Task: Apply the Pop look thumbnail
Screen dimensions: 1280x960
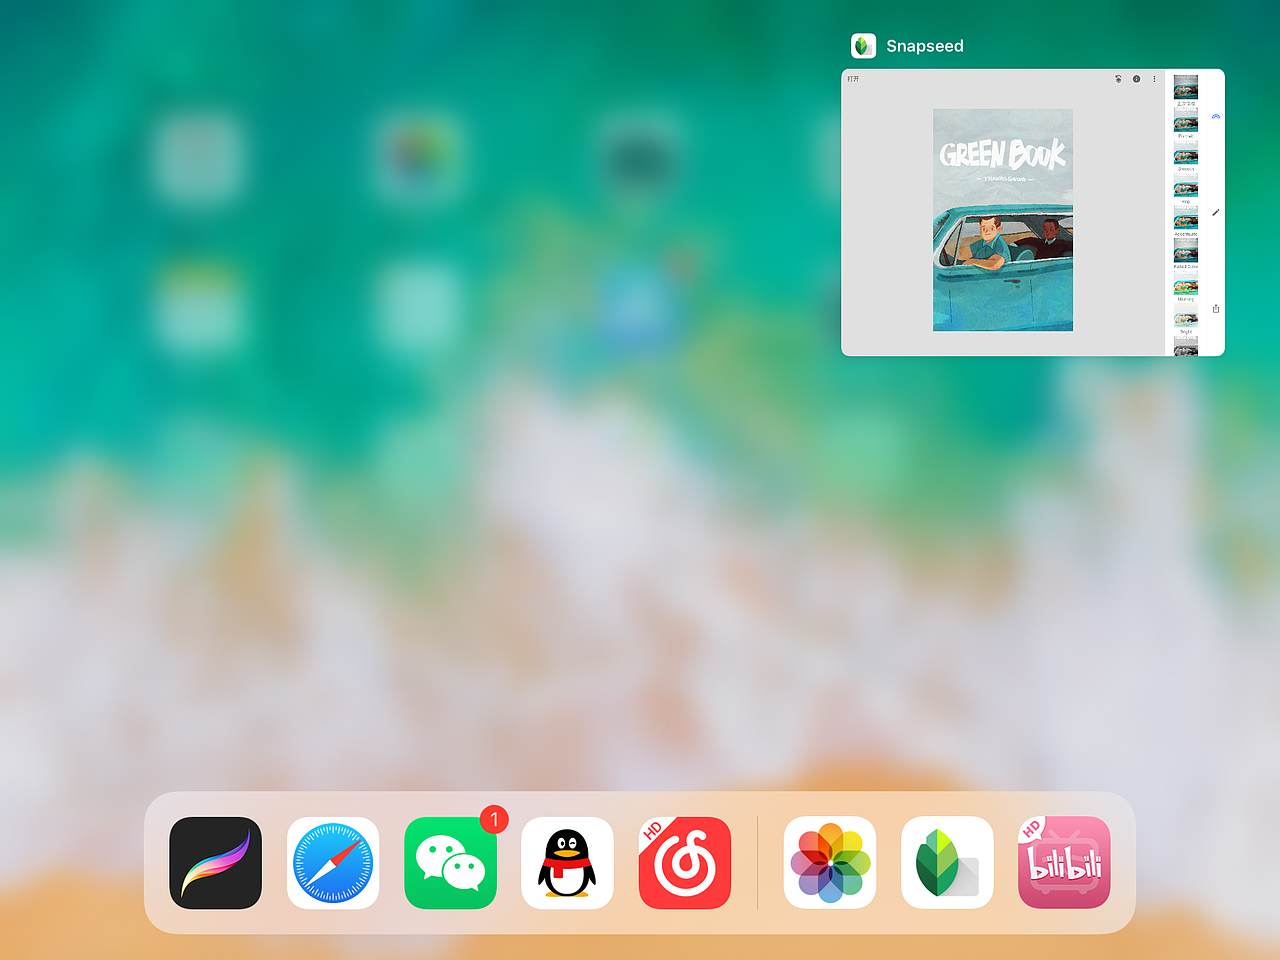Action: pyautogui.click(x=1186, y=185)
